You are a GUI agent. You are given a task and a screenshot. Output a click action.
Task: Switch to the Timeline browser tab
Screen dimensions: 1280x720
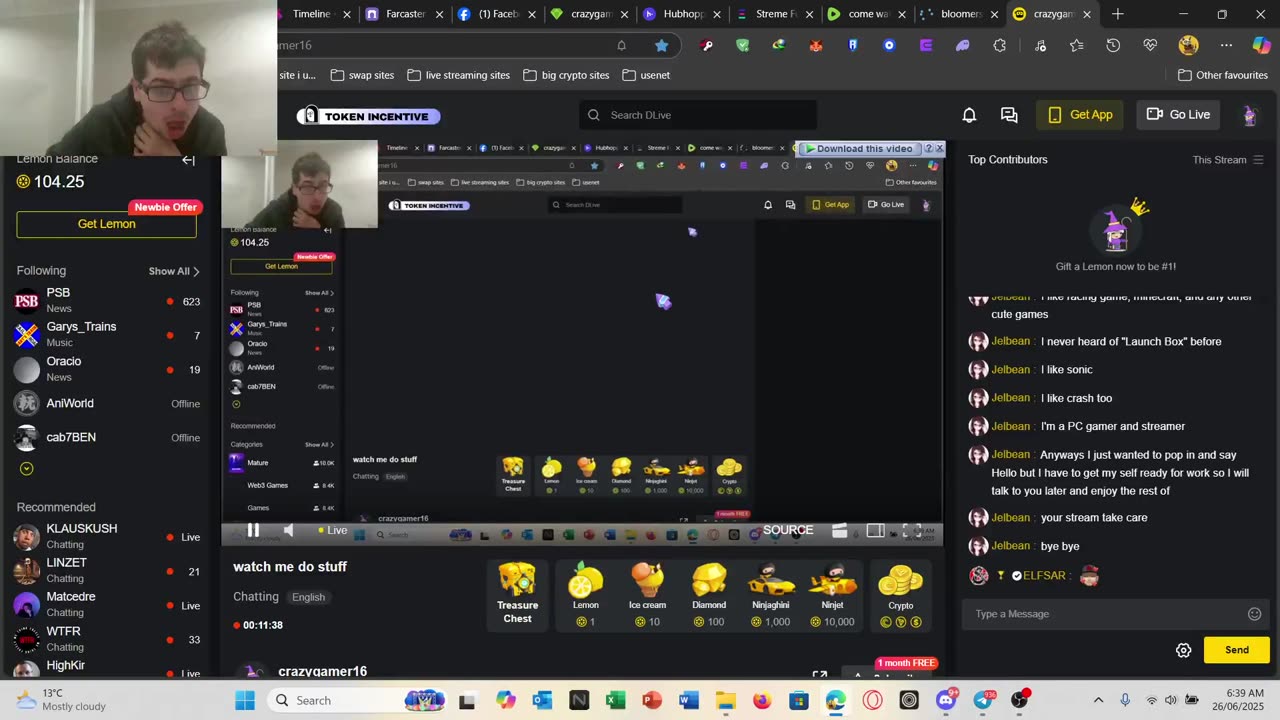tap(311, 14)
